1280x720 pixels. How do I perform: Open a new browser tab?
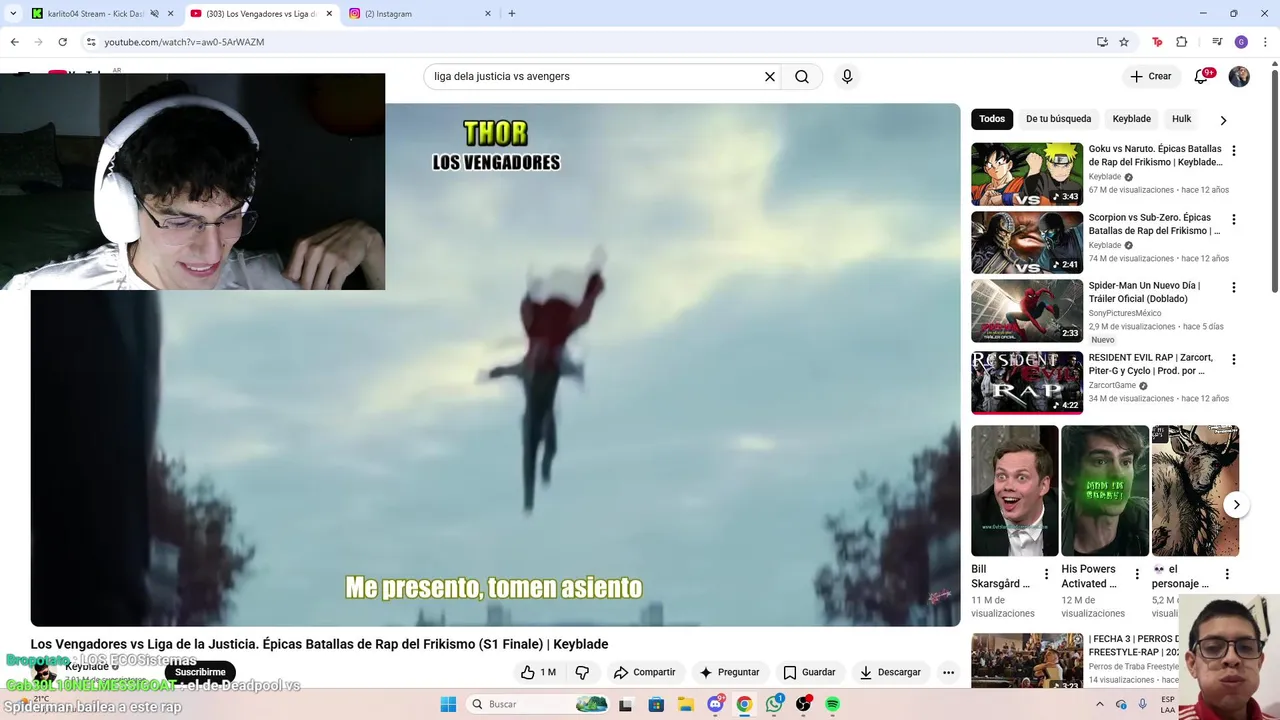[512, 14]
